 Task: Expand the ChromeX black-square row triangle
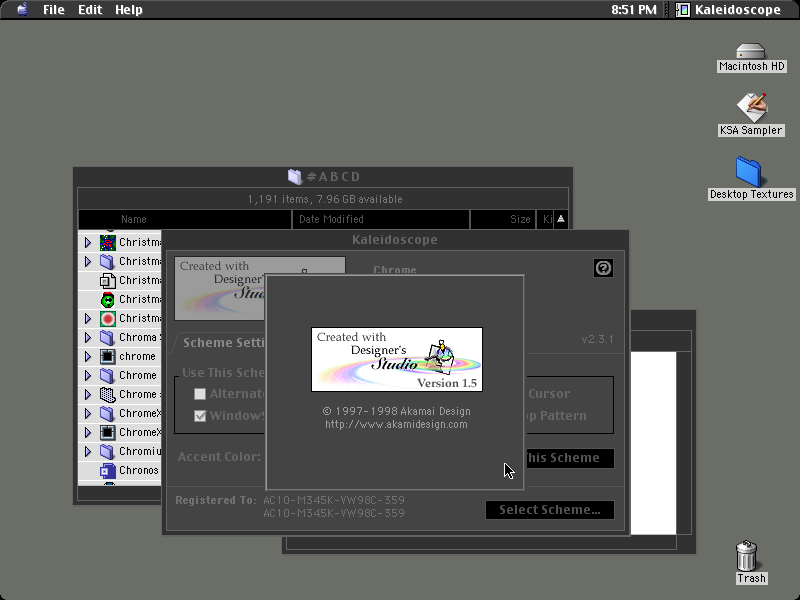pyautogui.click(x=88, y=432)
